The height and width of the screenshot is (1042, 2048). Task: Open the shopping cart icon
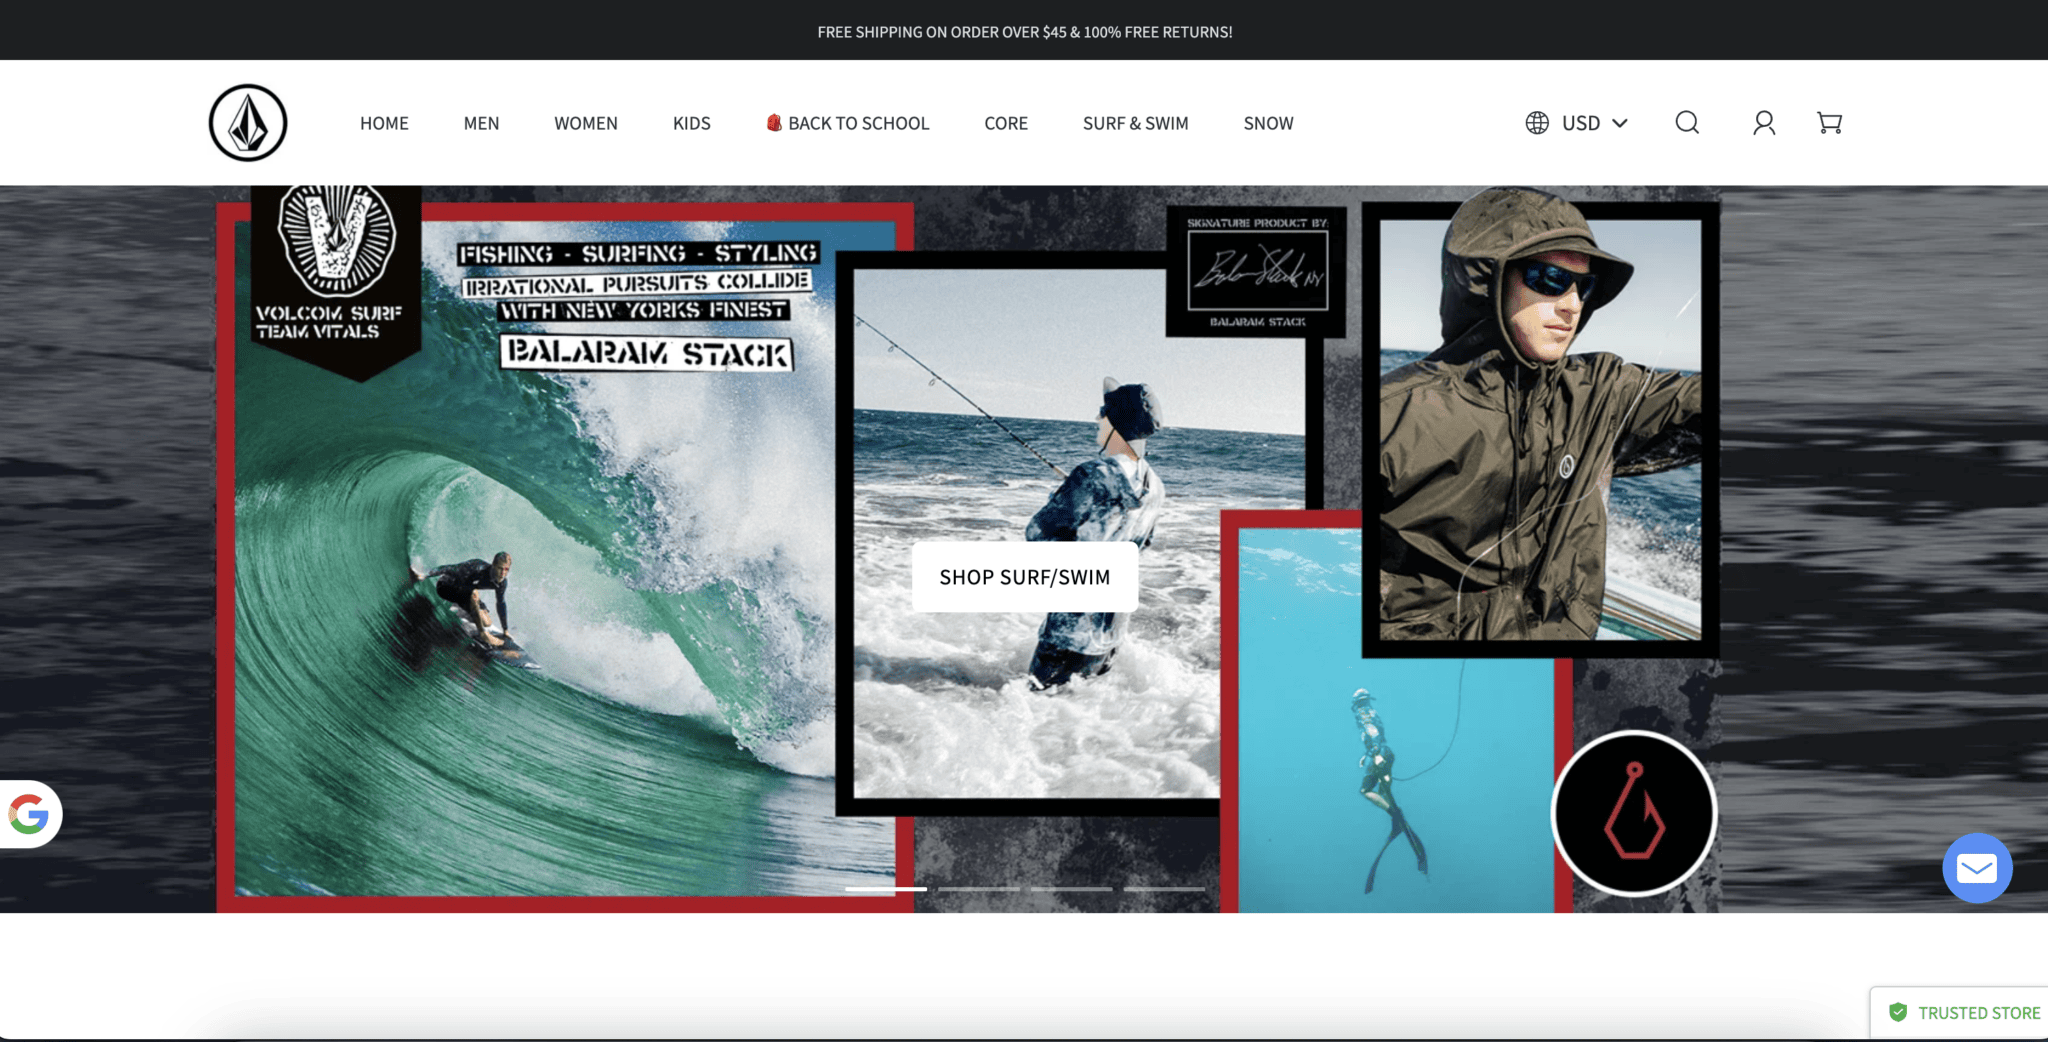click(1829, 123)
